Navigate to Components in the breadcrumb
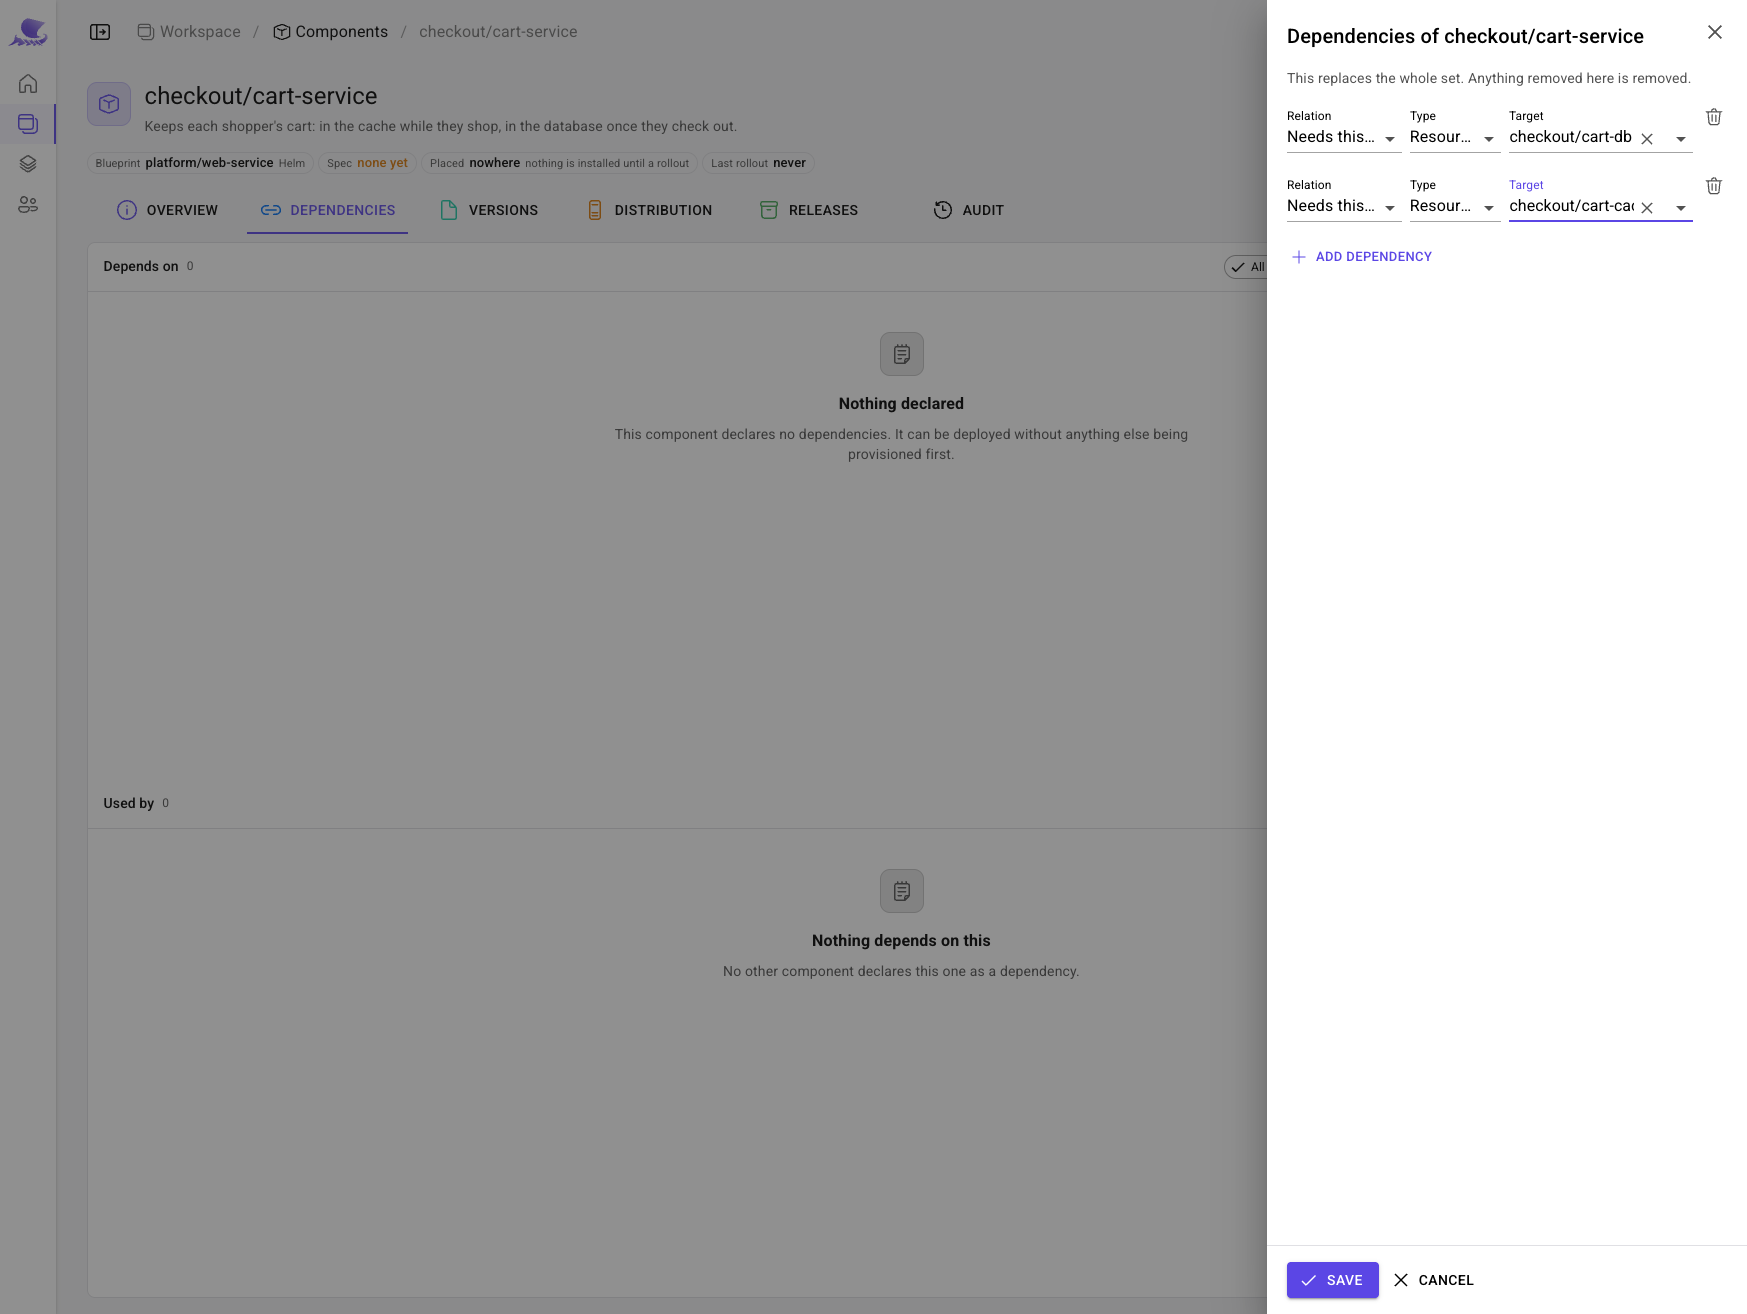Viewport: 1747px width, 1314px height. 331,32
